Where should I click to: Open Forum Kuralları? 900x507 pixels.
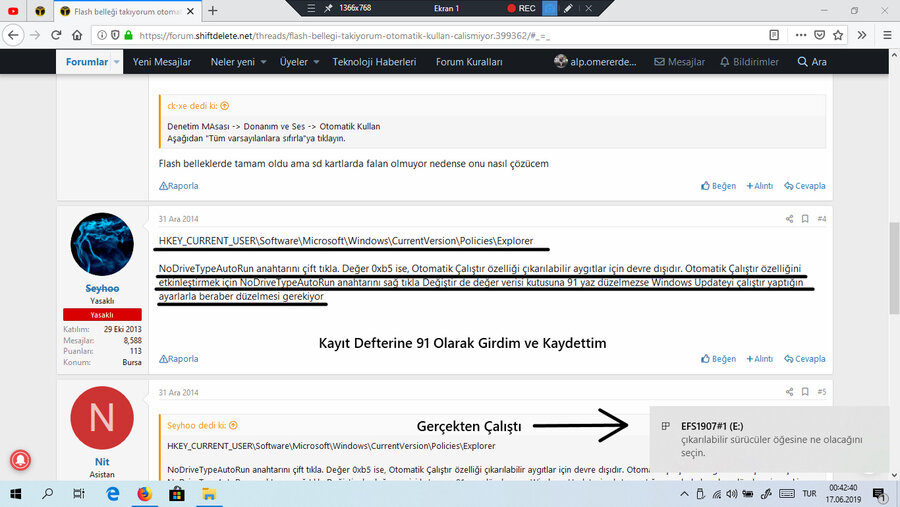(x=469, y=61)
